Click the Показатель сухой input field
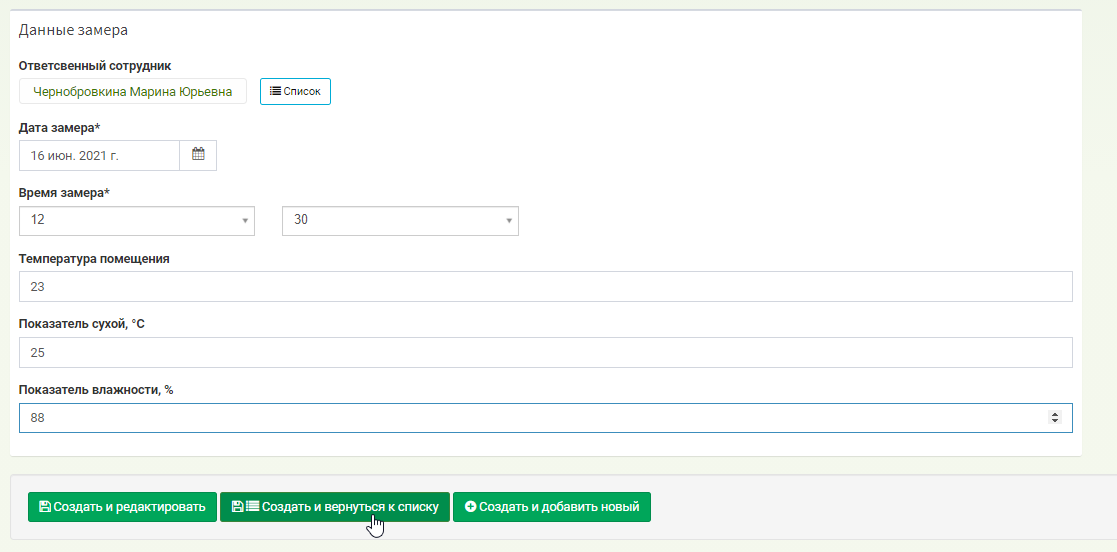This screenshot has height=552, width=1117. point(546,353)
